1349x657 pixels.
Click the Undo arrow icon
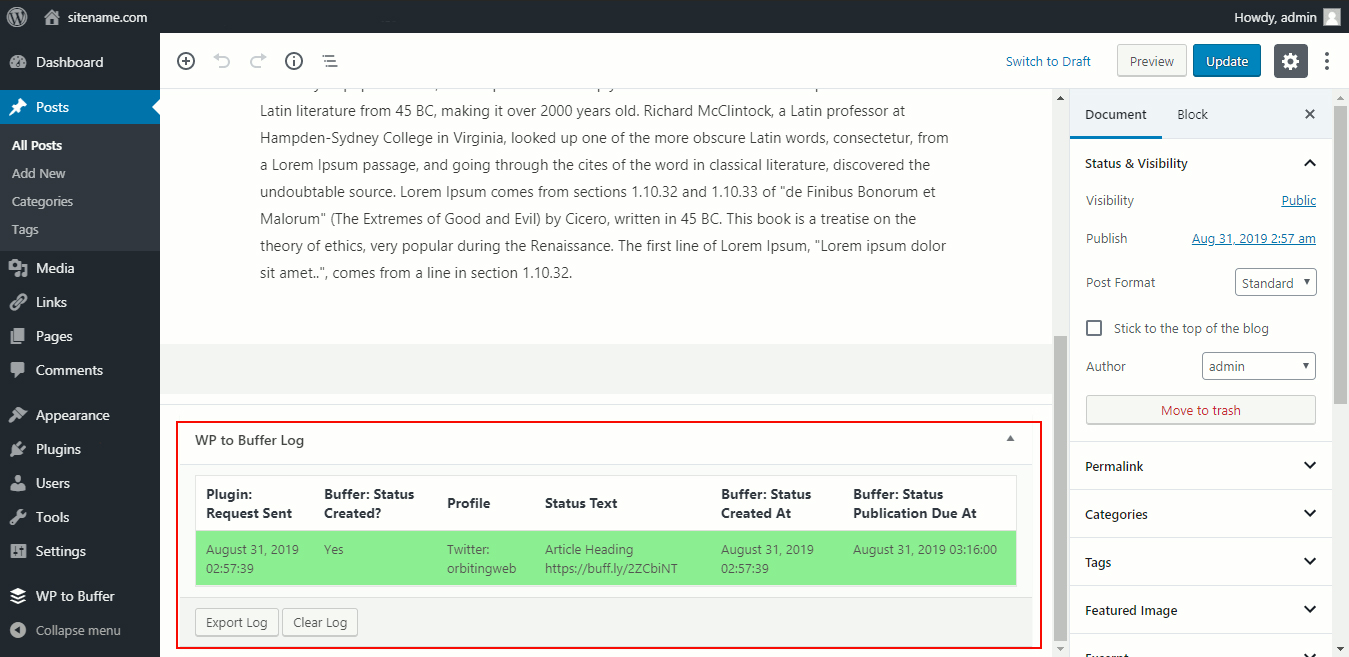[x=222, y=61]
